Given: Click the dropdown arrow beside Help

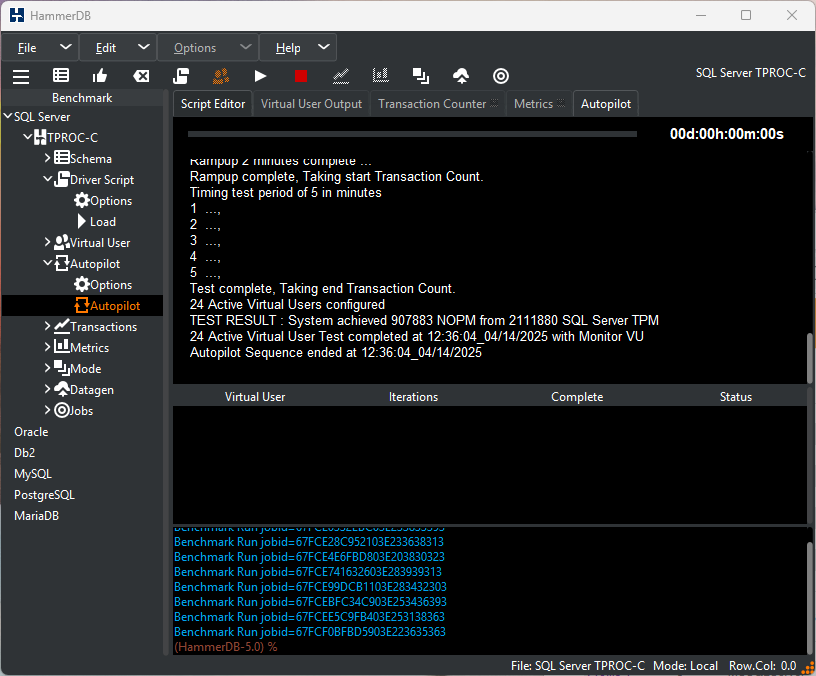Looking at the screenshot, I should (x=324, y=47).
